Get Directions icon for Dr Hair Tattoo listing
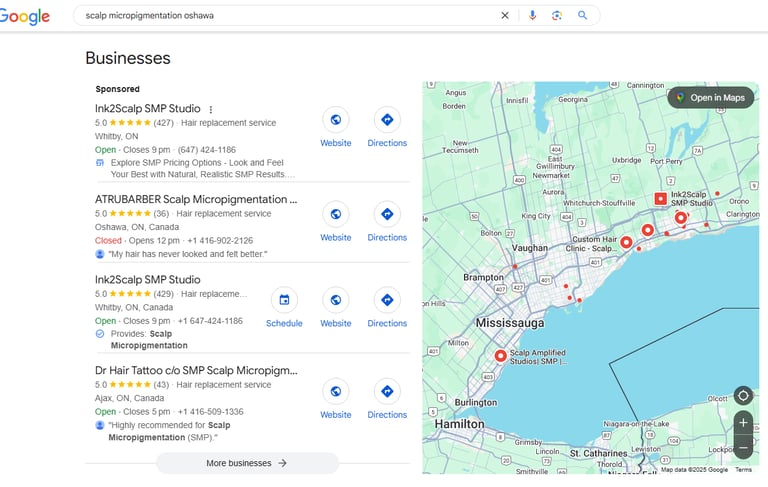The width and height of the screenshot is (768, 487). 387,391
